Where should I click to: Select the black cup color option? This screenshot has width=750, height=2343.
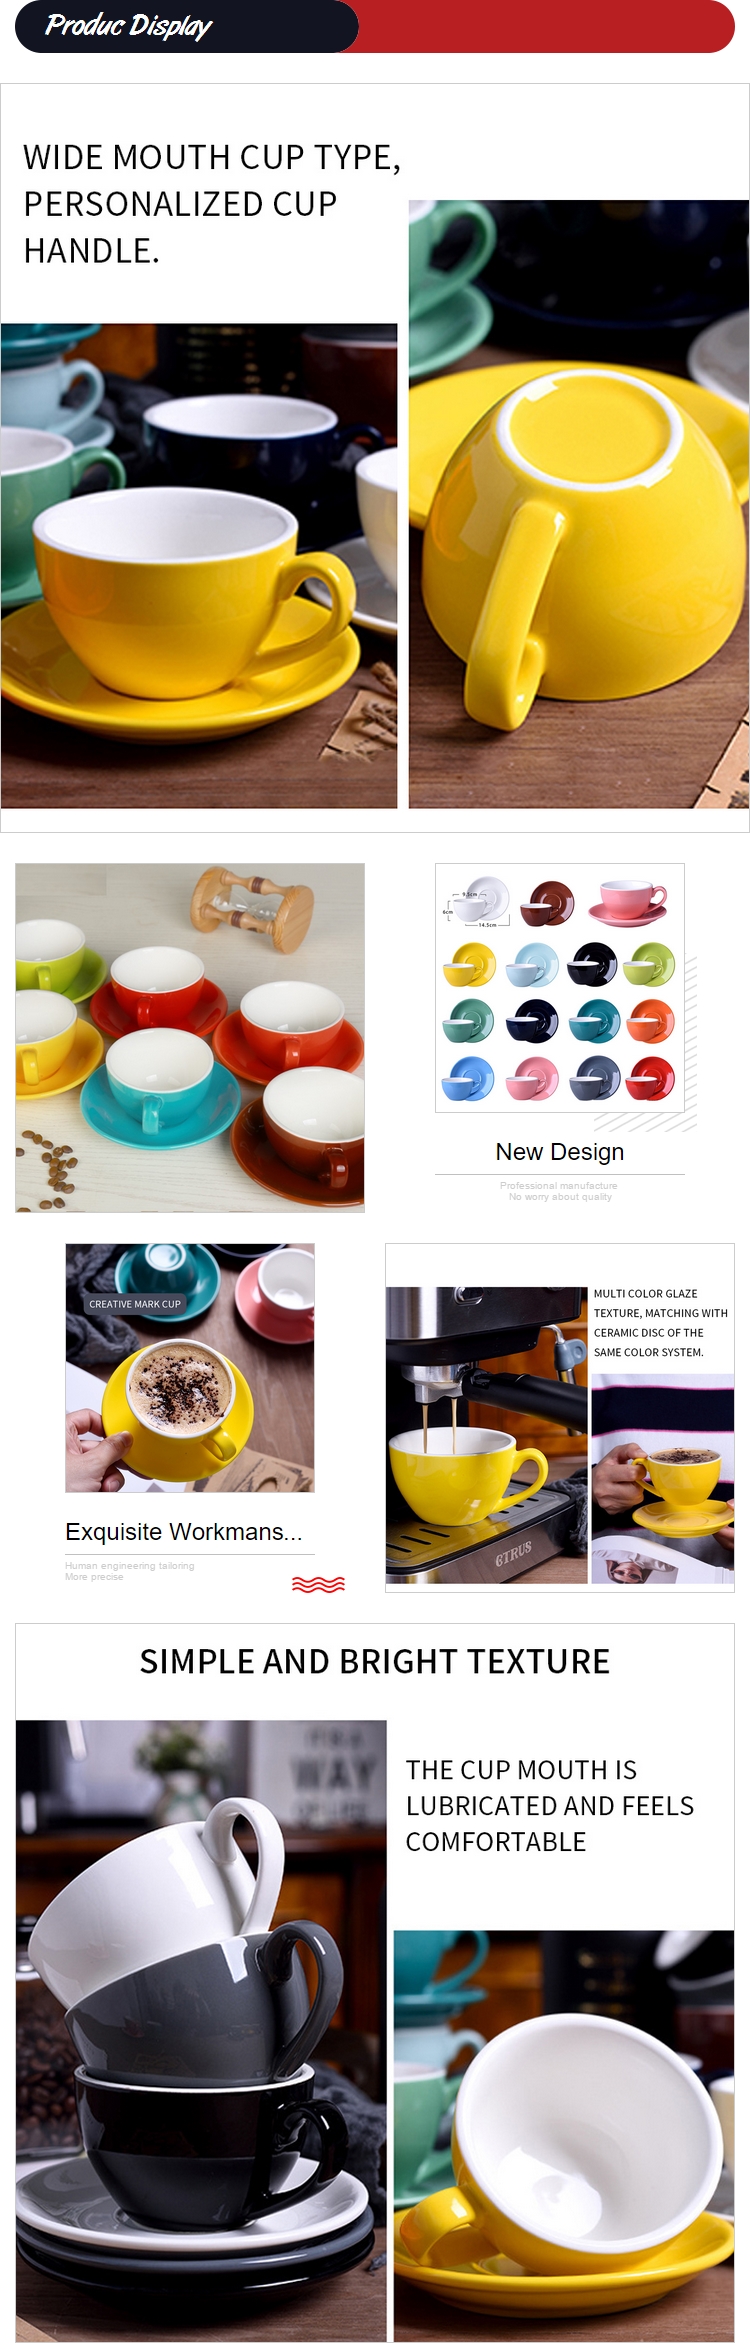[593, 964]
